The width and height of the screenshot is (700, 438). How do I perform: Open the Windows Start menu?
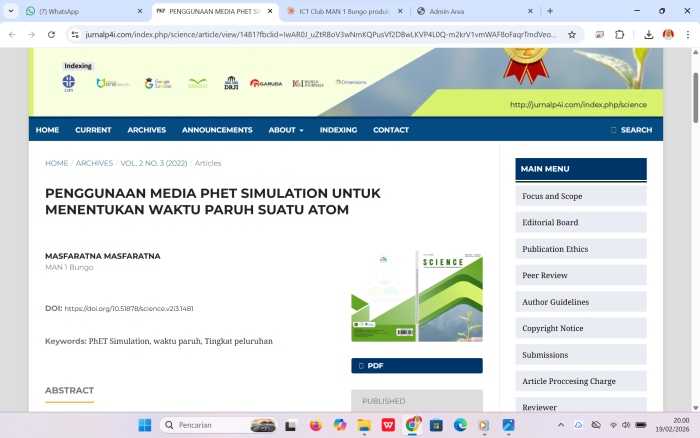(x=145, y=425)
